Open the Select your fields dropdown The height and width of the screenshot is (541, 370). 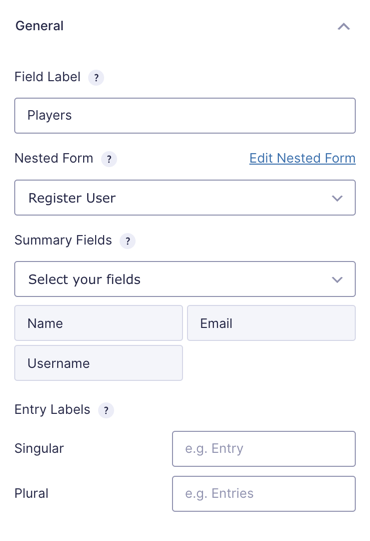[185, 279]
